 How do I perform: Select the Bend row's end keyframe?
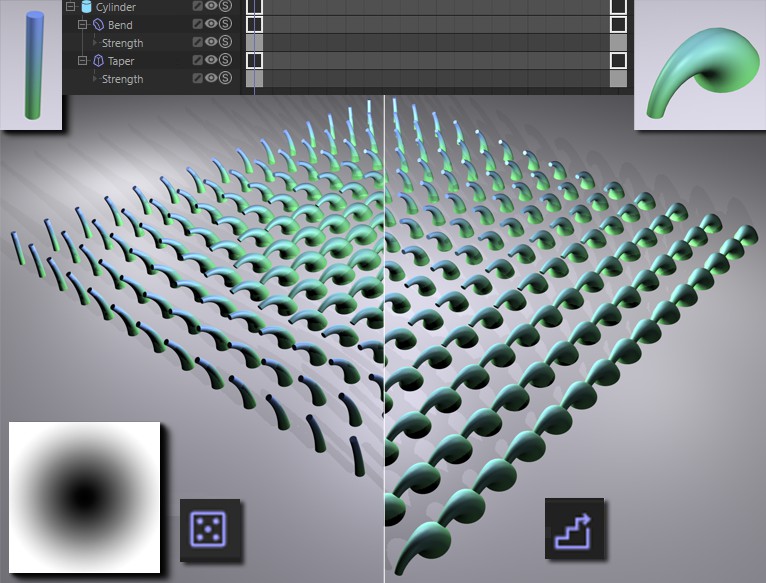[x=618, y=24]
